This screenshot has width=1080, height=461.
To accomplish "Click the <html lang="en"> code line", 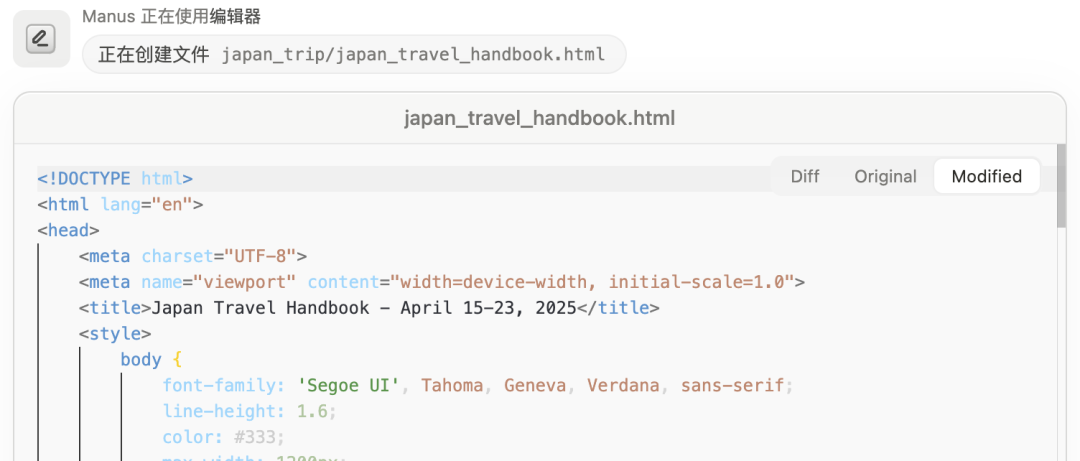I will pos(120,204).
